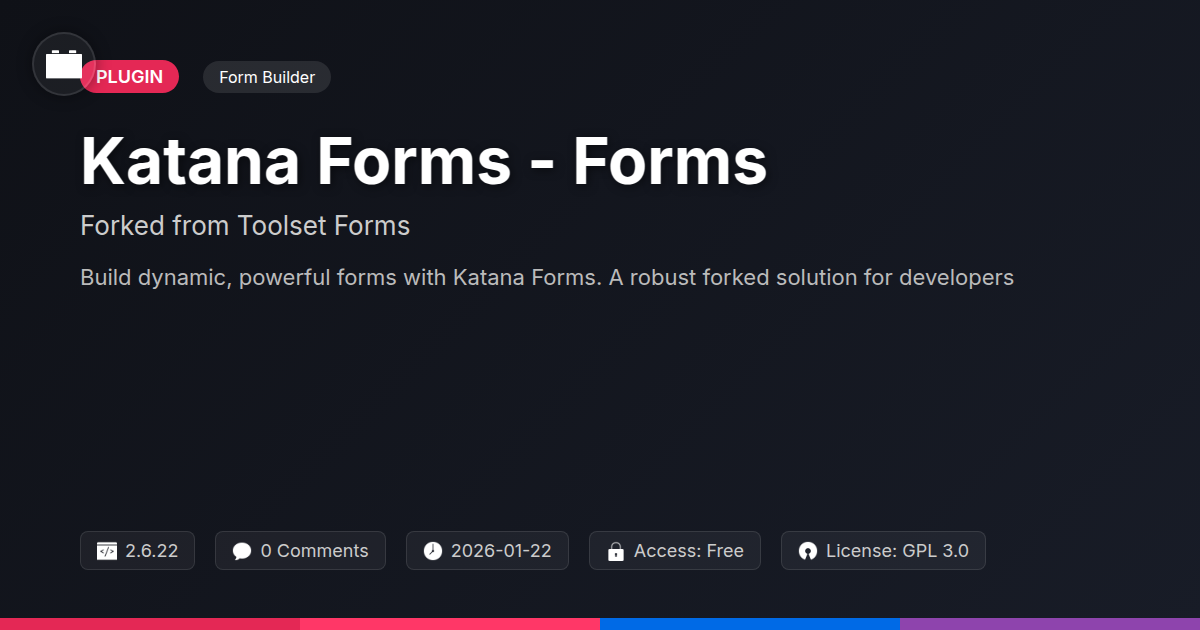Click the Access: Free label
This screenshot has width=1200, height=630.
pos(689,551)
